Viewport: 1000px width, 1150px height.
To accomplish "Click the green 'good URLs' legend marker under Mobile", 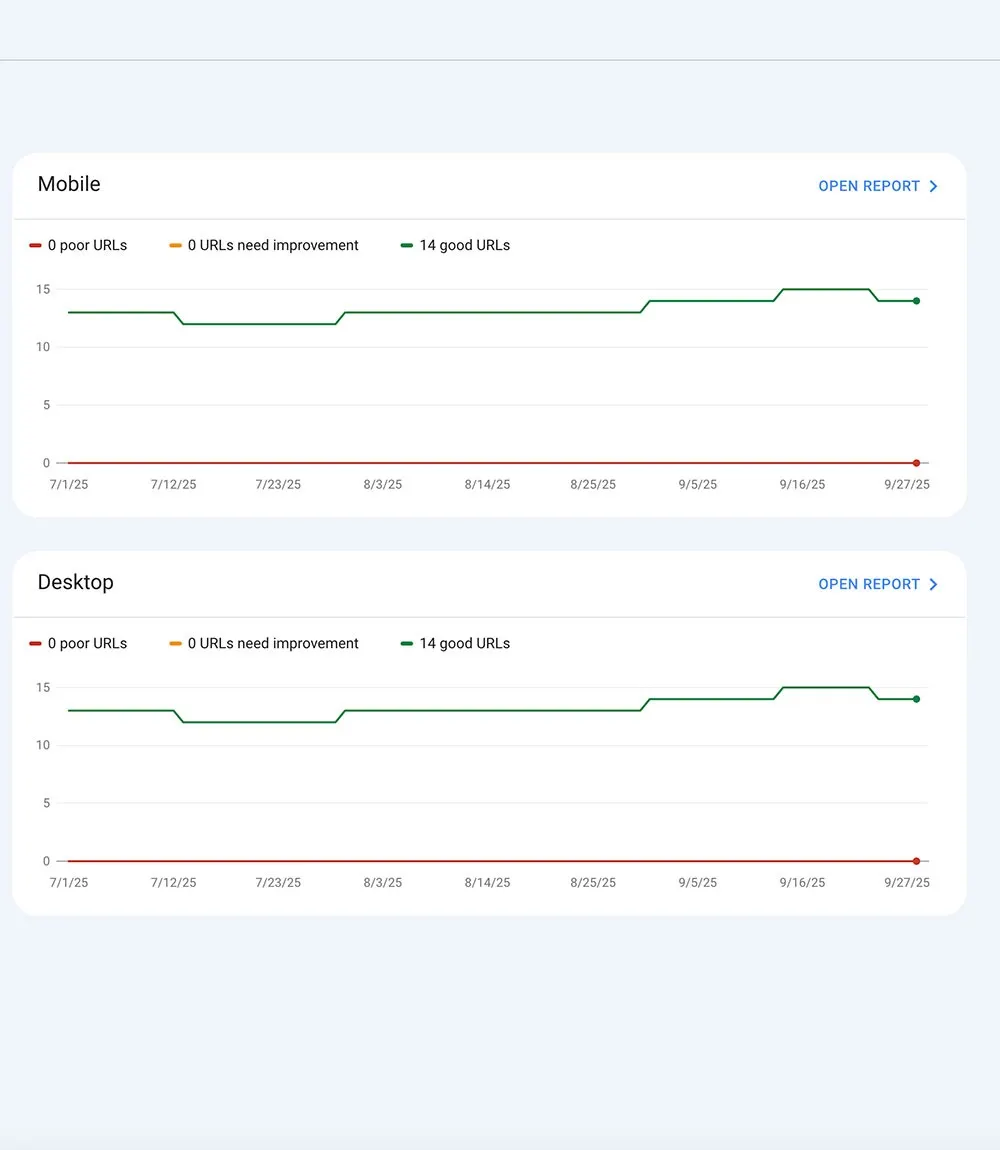I will [405, 245].
